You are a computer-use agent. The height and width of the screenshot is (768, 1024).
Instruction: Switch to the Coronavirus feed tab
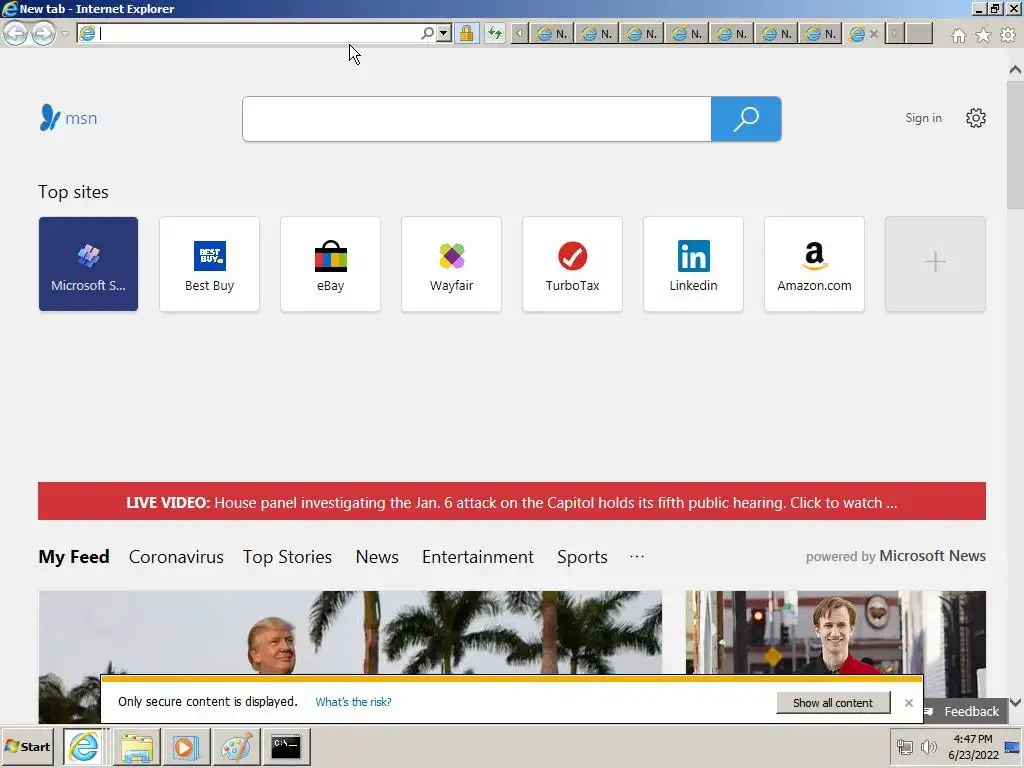pyautogui.click(x=176, y=557)
